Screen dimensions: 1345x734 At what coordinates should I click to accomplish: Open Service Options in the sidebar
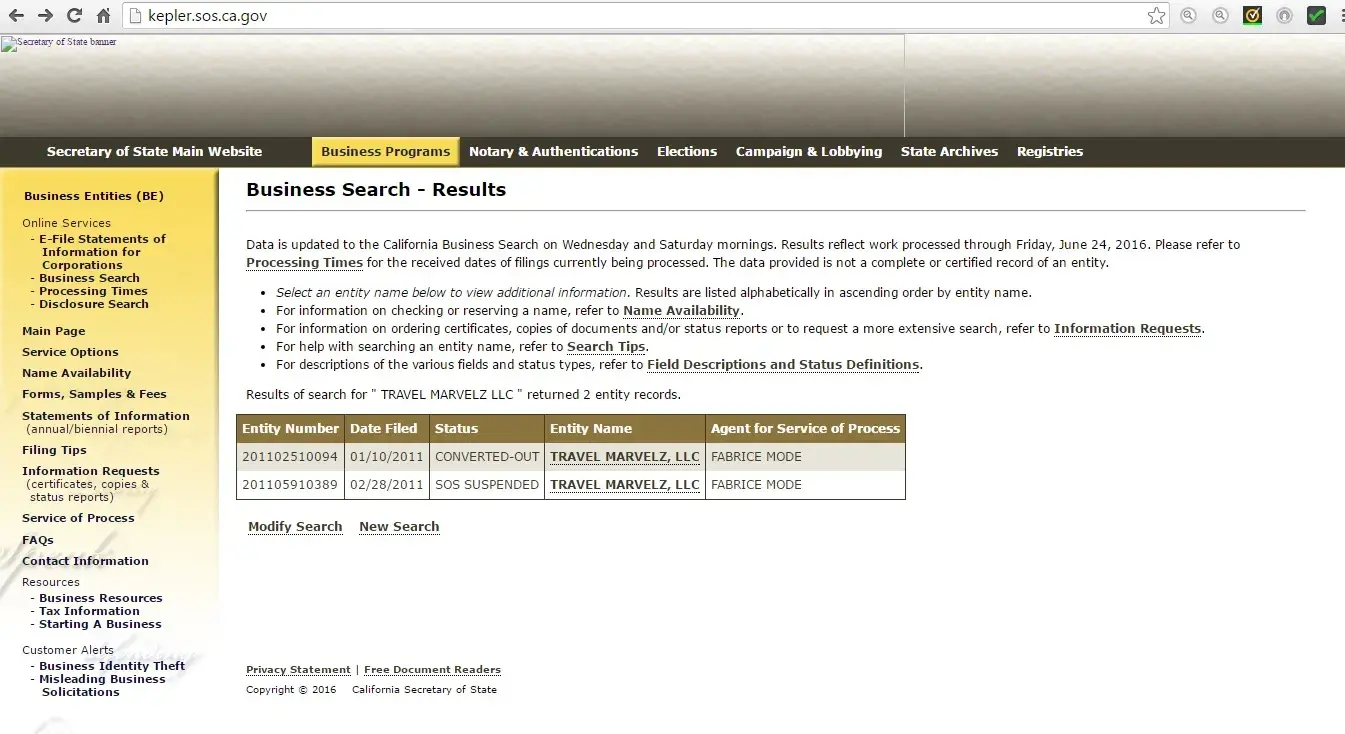(x=70, y=352)
